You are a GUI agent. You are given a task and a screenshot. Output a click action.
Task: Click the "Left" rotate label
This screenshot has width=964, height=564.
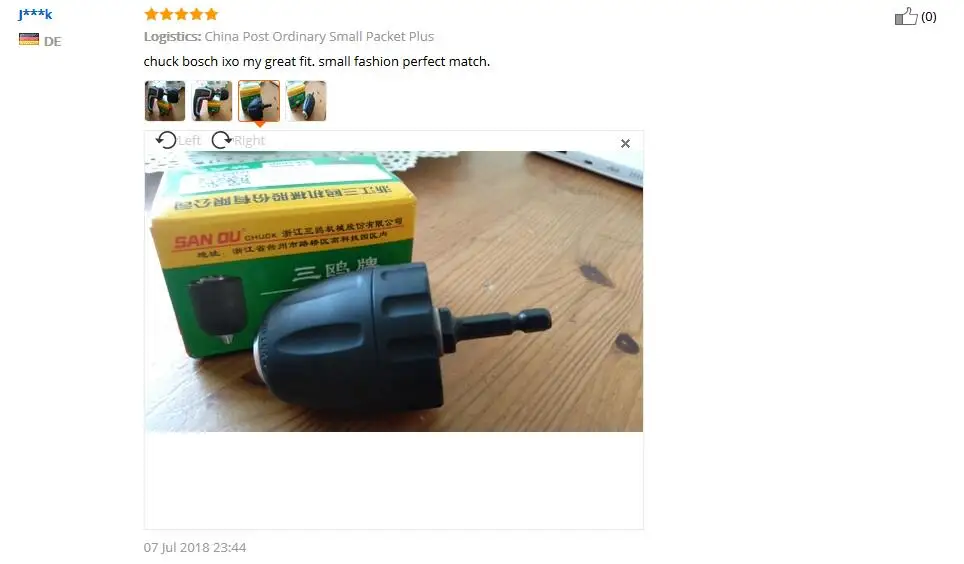[189, 141]
